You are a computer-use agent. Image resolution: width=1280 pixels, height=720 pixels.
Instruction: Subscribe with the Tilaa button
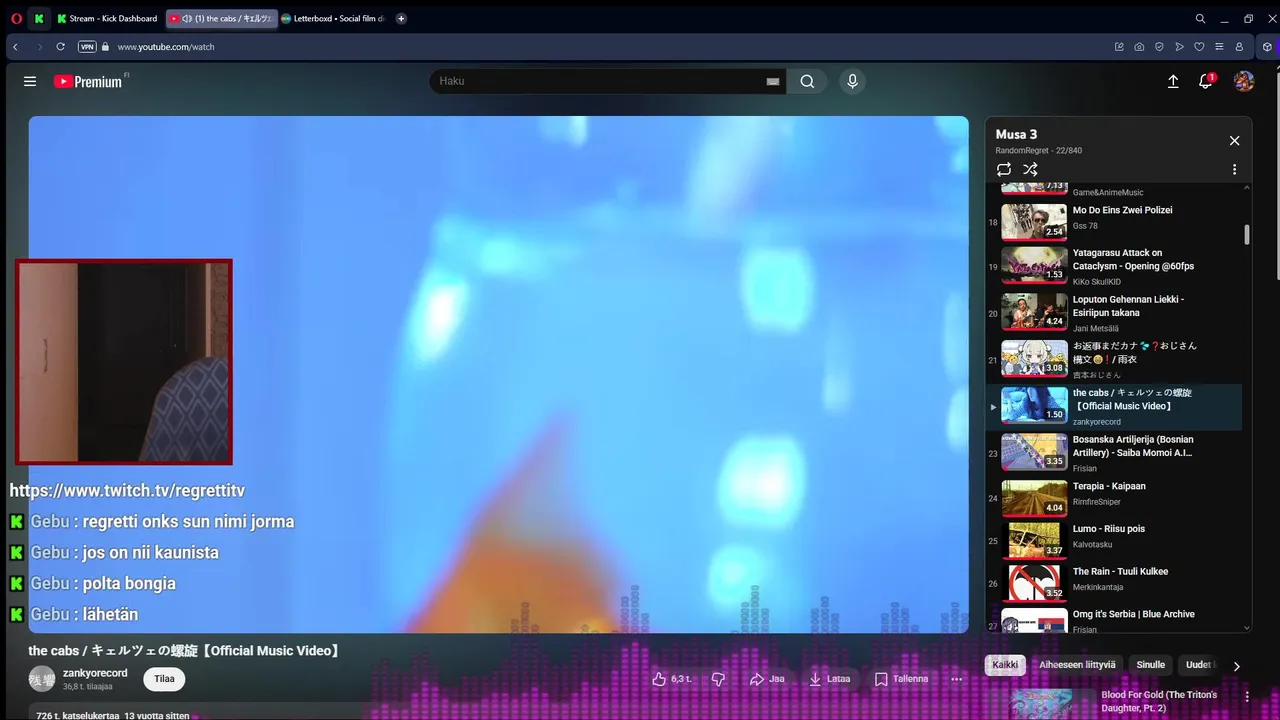coord(164,679)
